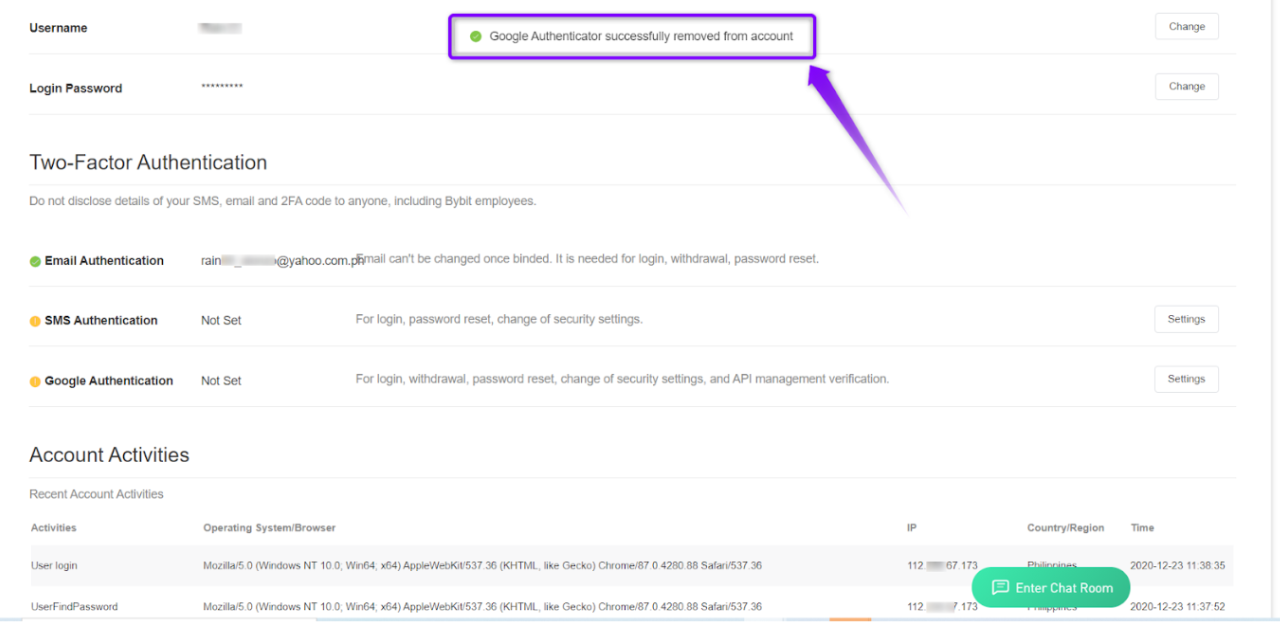
Task: Click the Google Authenticator removed notification text
Action: coord(641,37)
